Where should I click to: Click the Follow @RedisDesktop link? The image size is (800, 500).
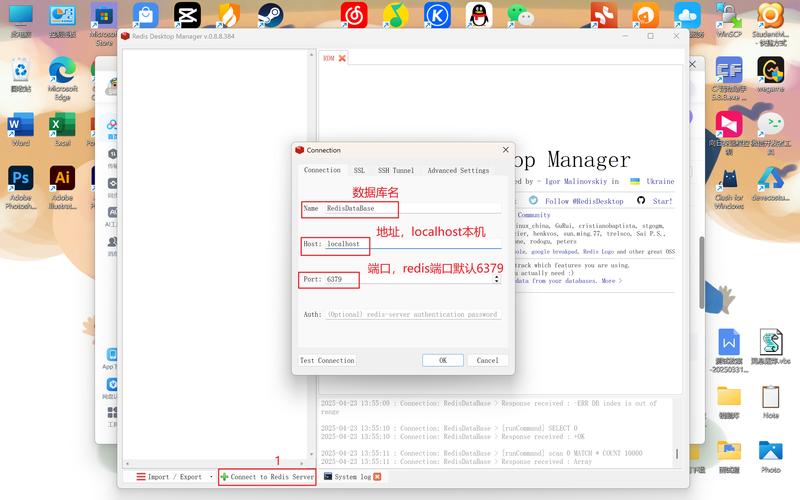[x=584, y=201]
